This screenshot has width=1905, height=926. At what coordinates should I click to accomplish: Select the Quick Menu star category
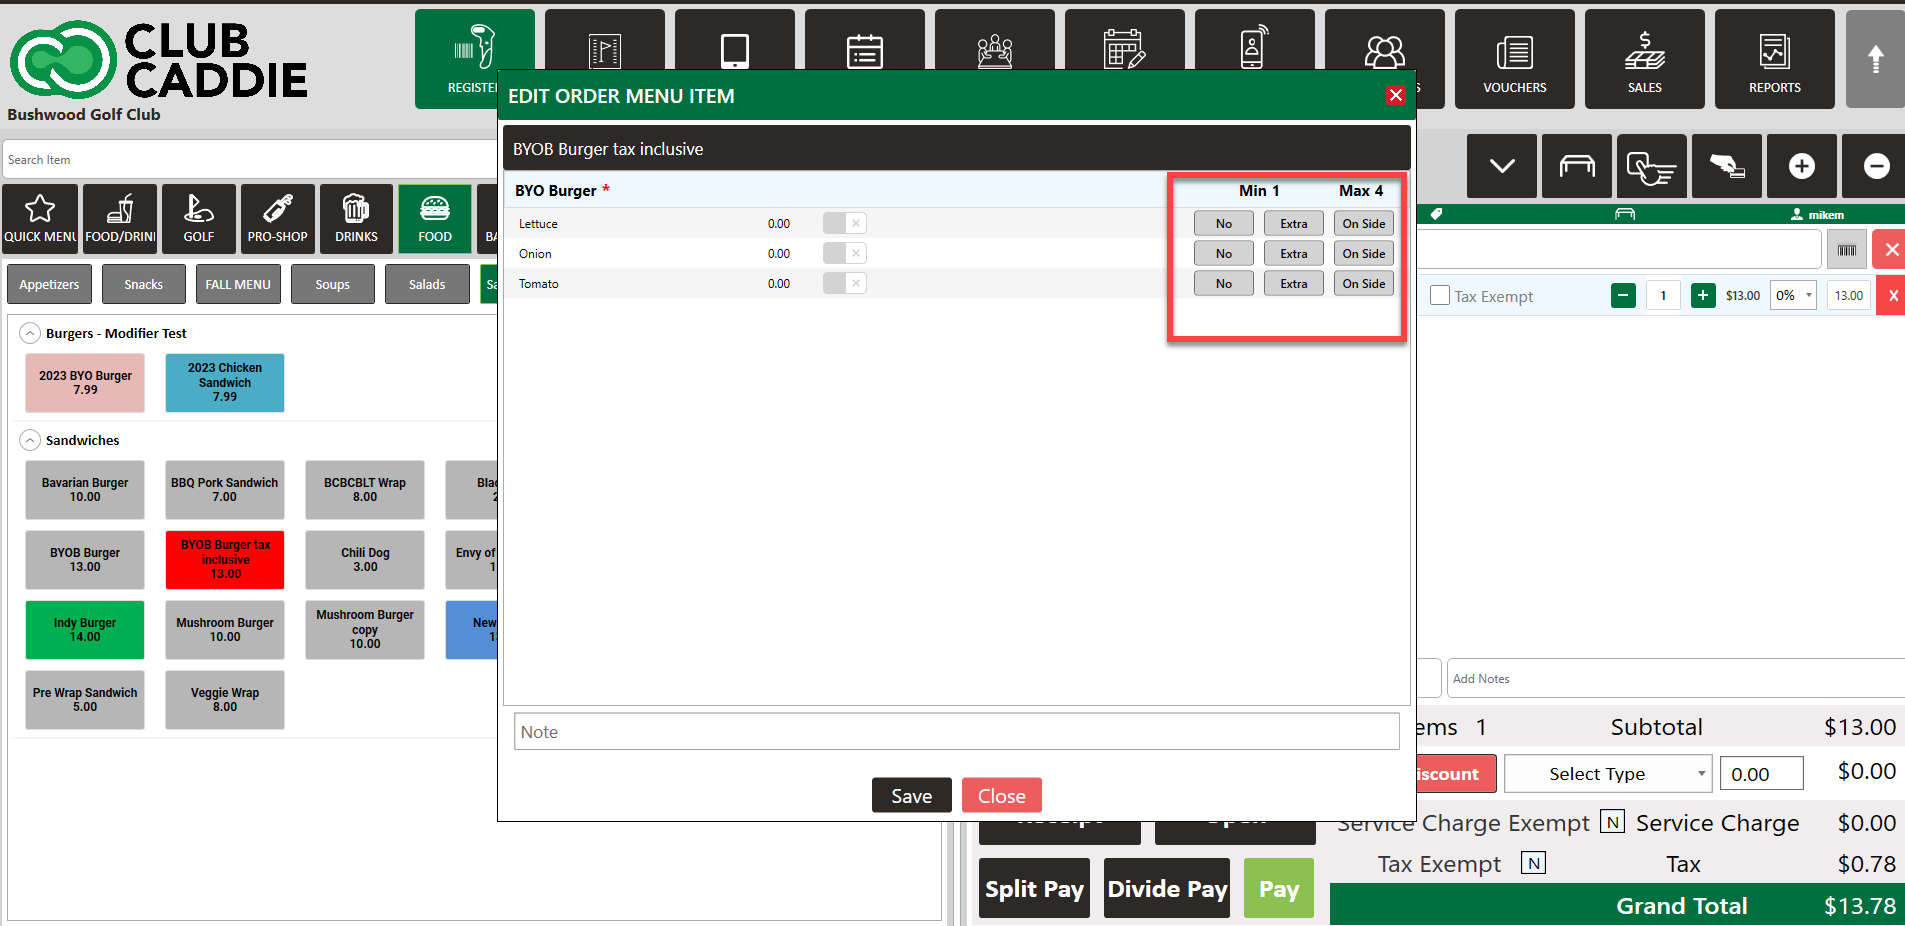coord(40,218)
